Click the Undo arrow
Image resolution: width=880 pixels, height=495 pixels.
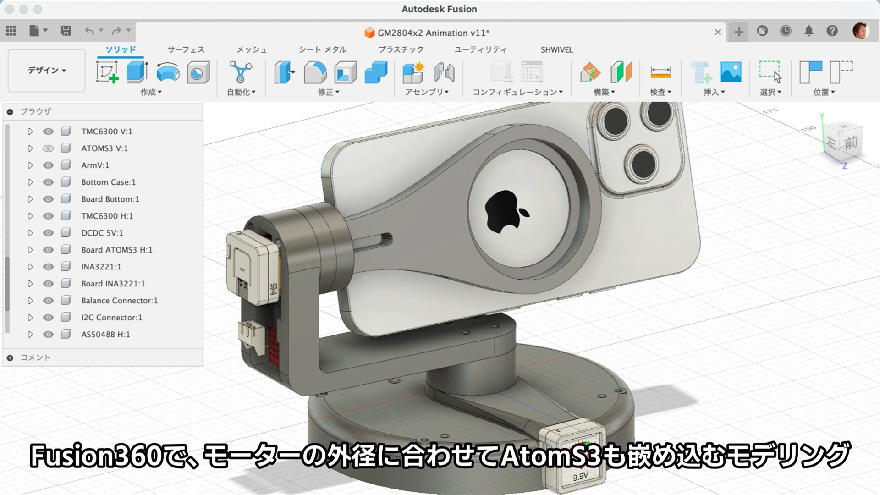[89, 31]
